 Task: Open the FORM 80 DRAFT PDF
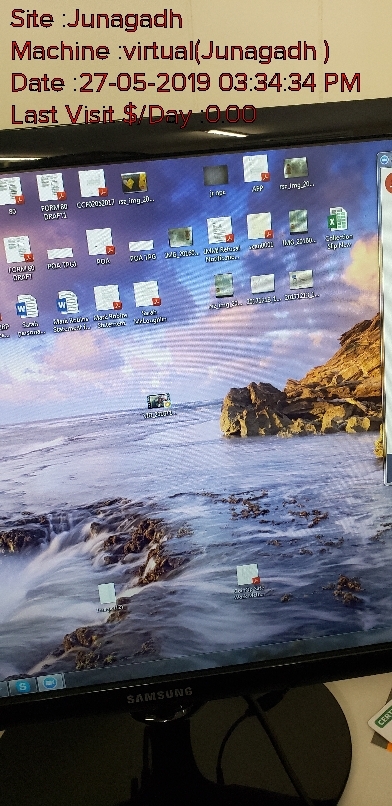click(20, 258)
